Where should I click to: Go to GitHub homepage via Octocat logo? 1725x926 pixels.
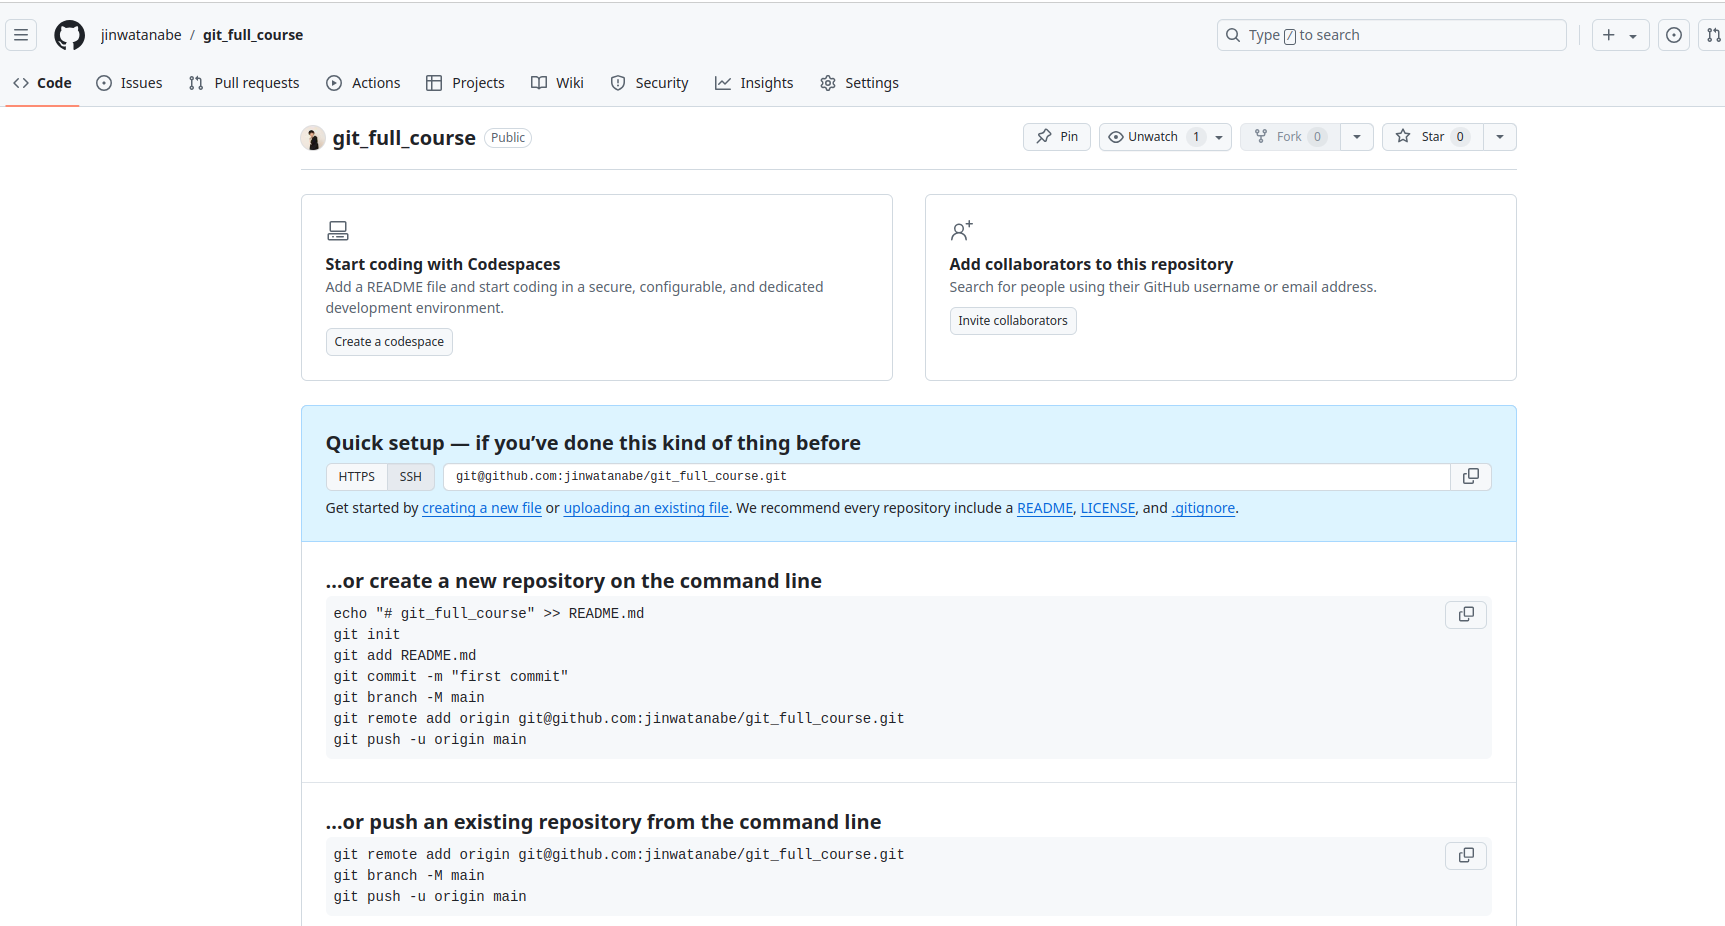[x=70, y=35]
